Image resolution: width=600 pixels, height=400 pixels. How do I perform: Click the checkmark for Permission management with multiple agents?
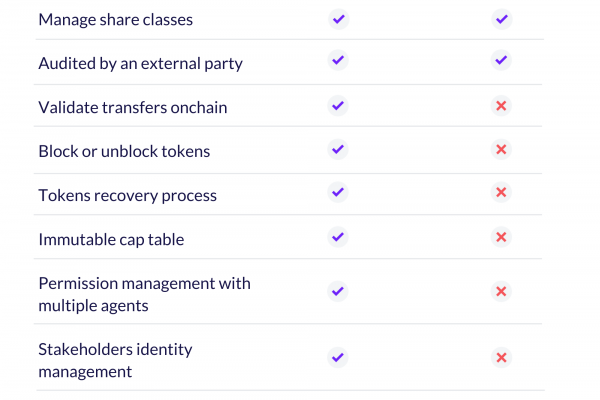[x=338, y=292]
